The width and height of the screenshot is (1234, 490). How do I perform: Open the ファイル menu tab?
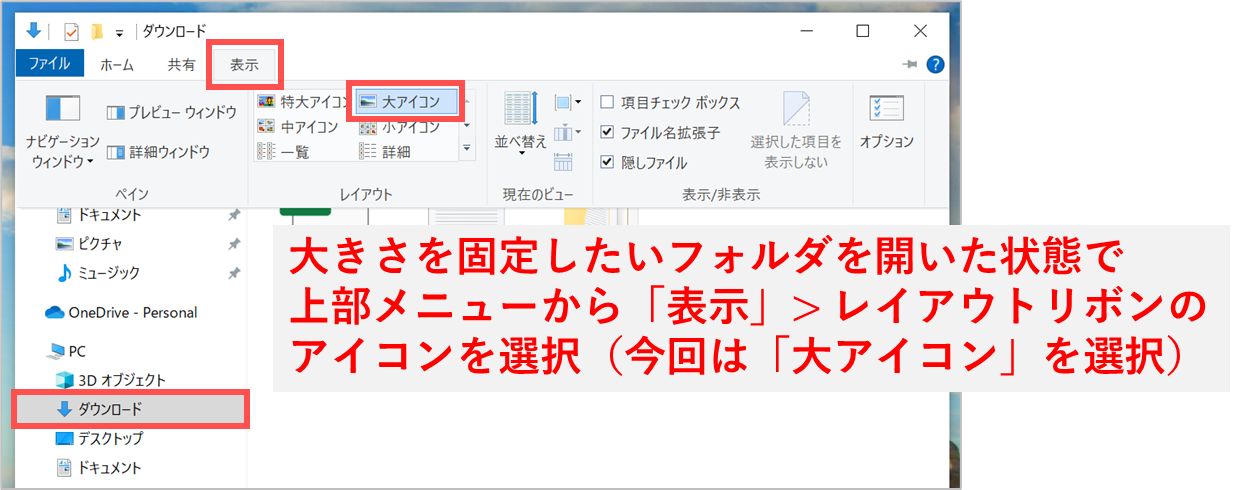click(49, 64)
